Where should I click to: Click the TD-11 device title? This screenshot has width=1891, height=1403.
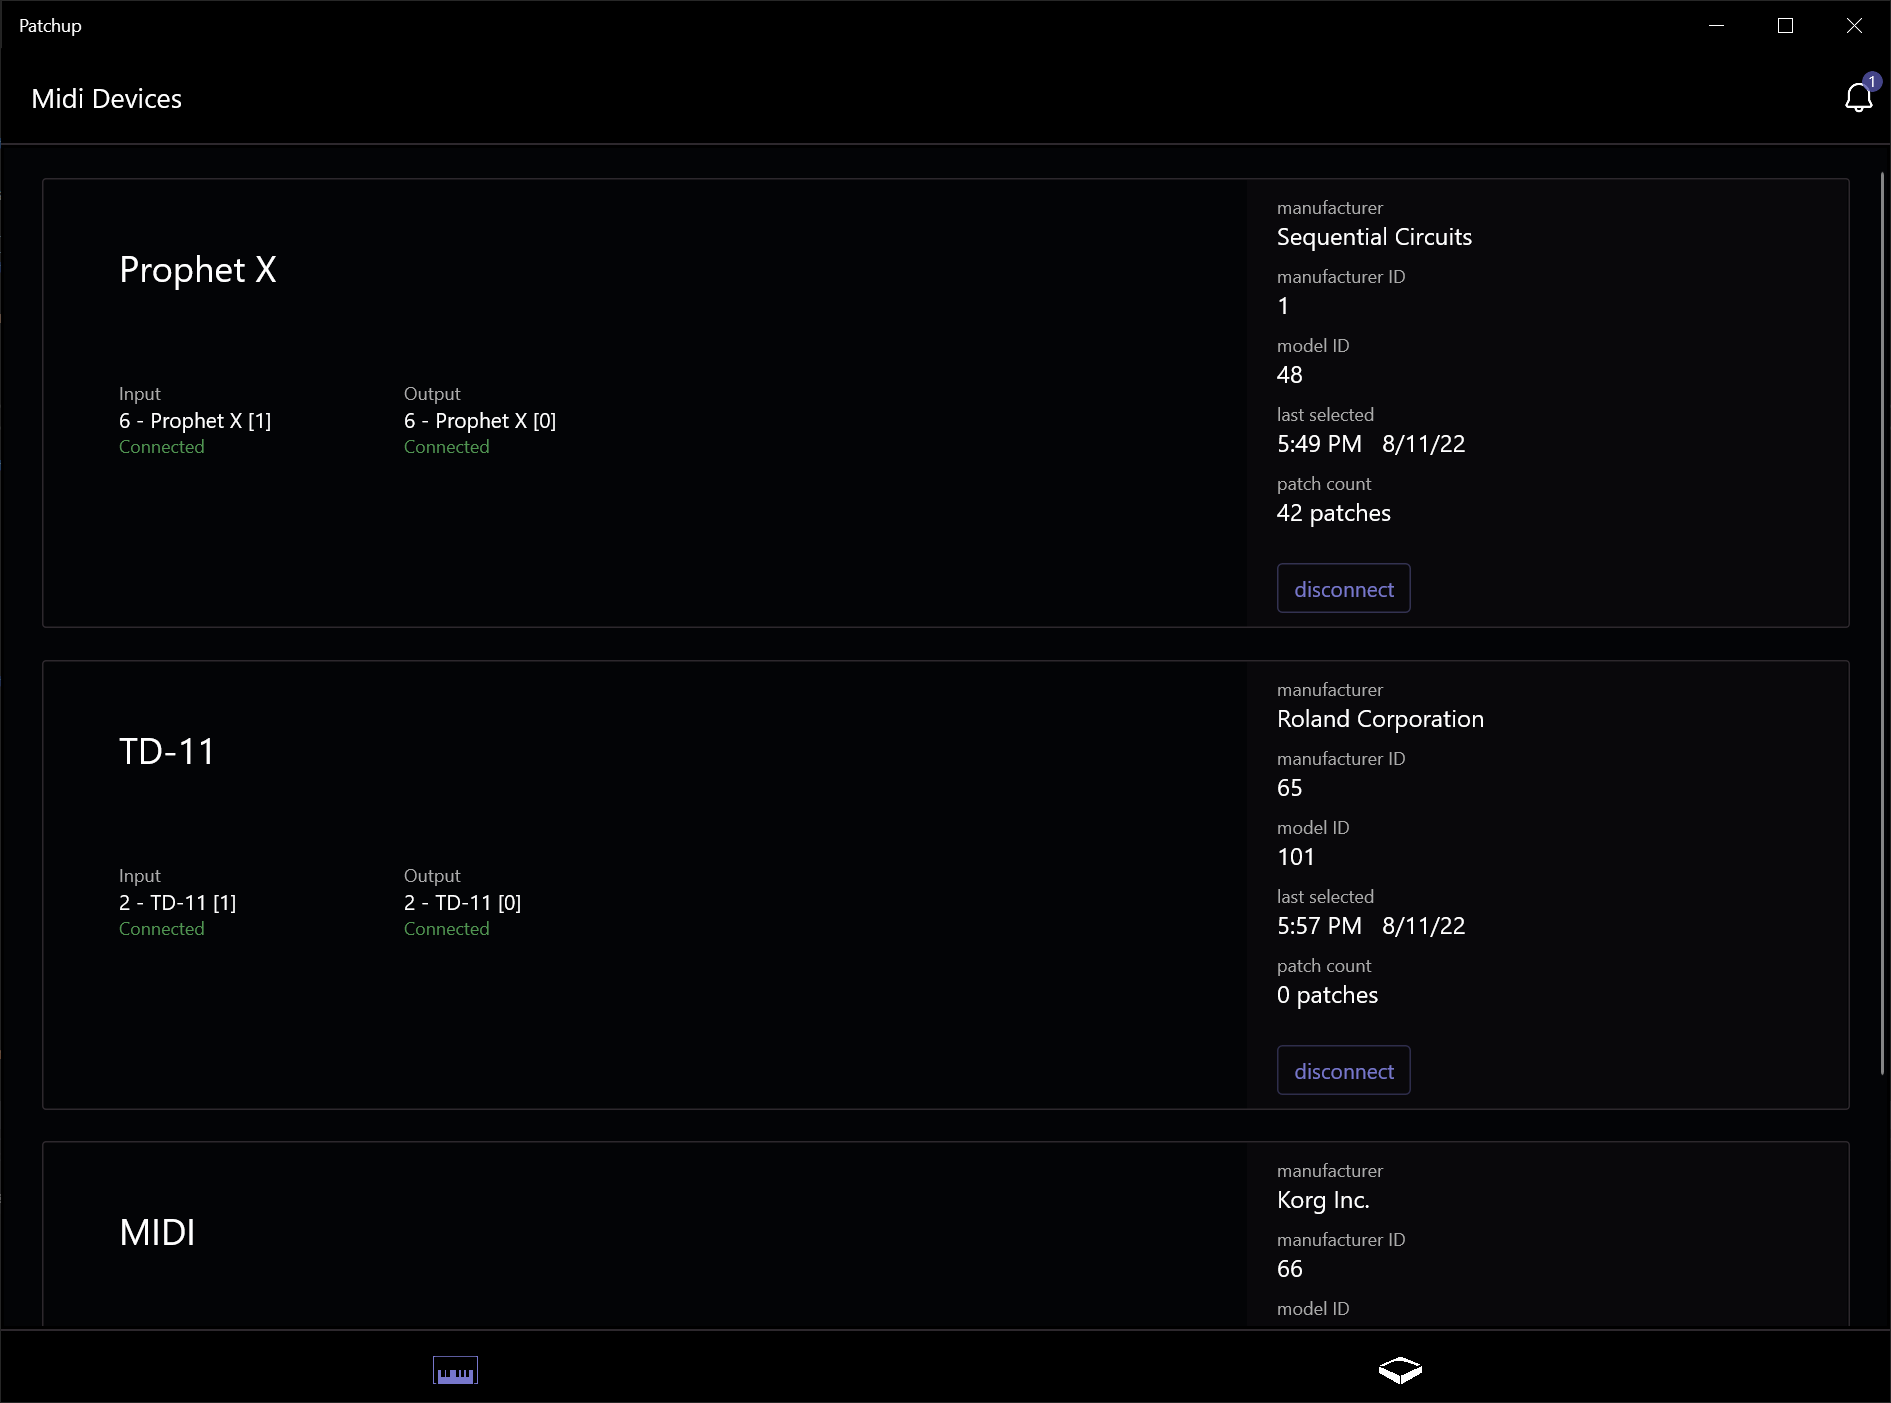point(167,752)
